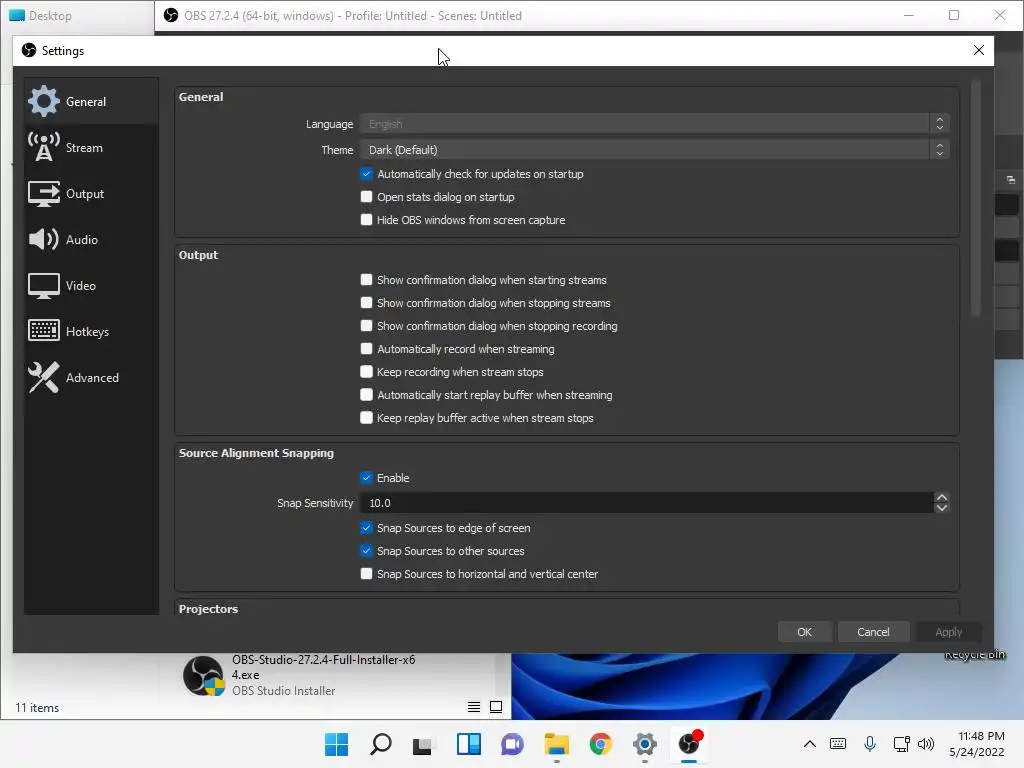The height and width of the screenshot is (768, 1024).
Task: Enable Hide OBS windows from screen capture
Action: [366, 220]
